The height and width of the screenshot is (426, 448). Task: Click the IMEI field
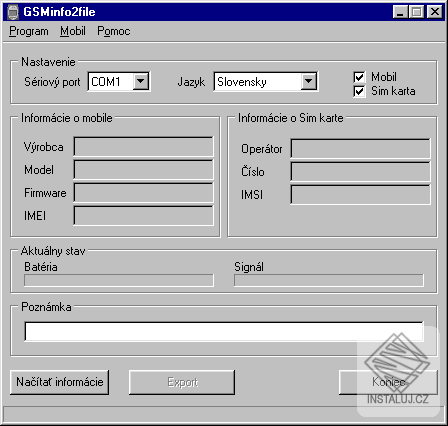pyautogui.click(x=143, y=215)
